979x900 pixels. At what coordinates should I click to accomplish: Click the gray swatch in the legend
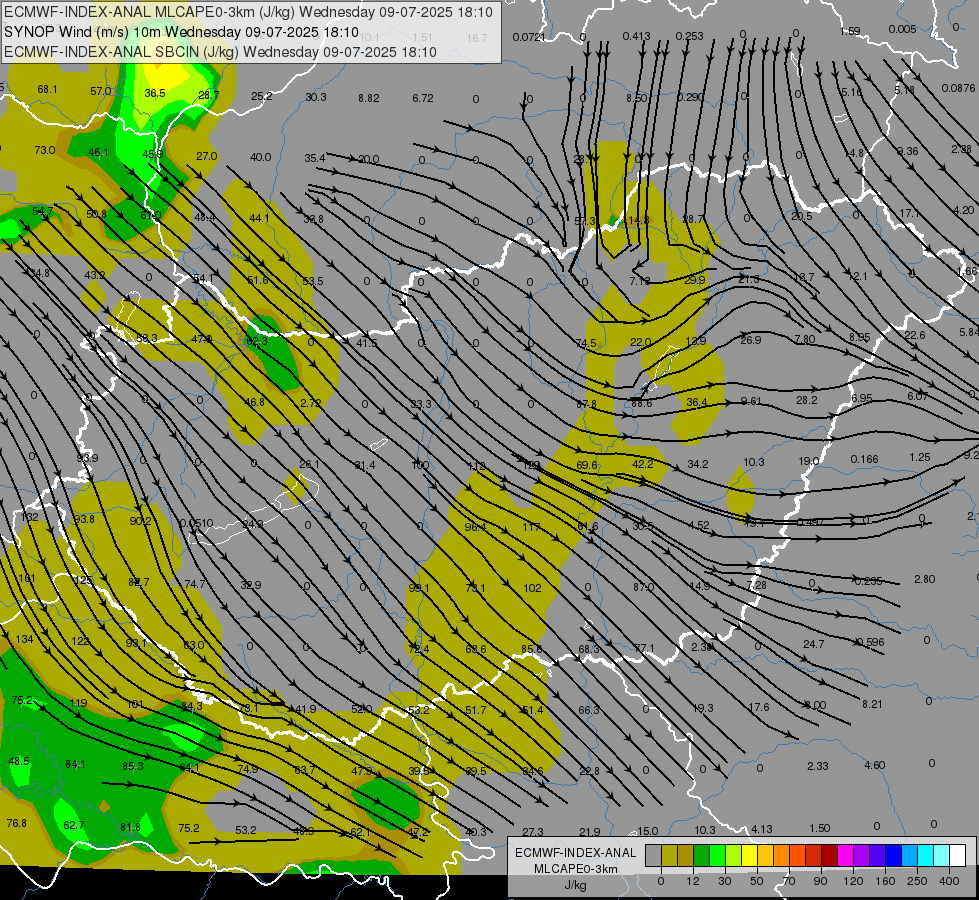pos(653,855)
